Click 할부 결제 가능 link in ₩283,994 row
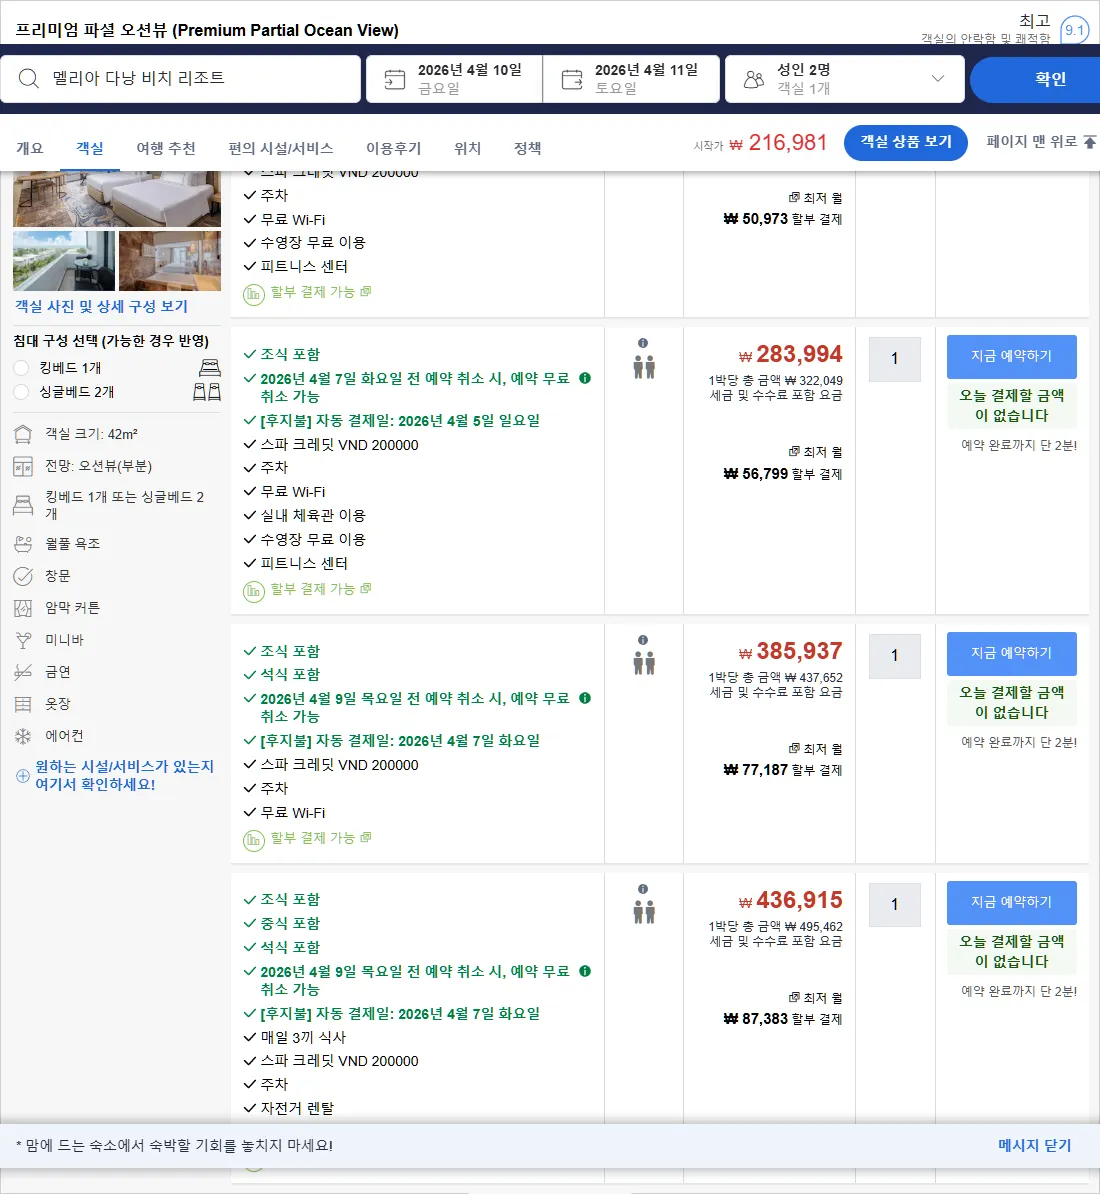The width and height of the screenshot is (1100, 1194). point(320,589)
